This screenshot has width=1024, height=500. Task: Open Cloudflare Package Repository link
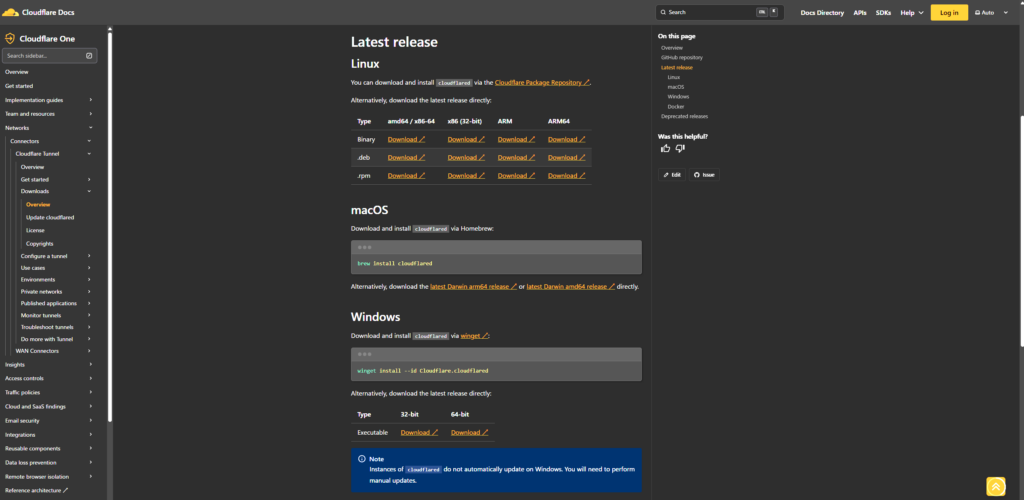pyautogui.click(x=542, y=83)
